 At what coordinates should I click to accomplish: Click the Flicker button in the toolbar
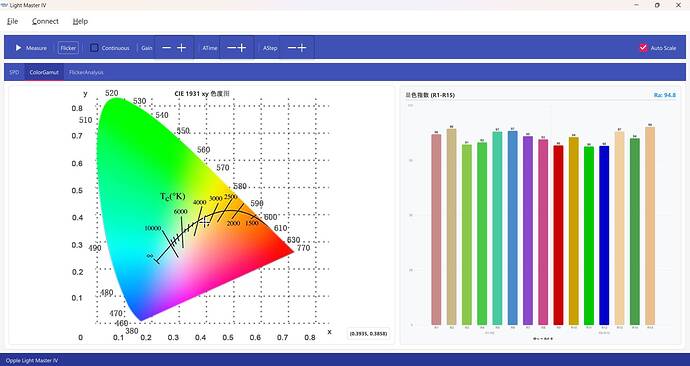(68, 48)
